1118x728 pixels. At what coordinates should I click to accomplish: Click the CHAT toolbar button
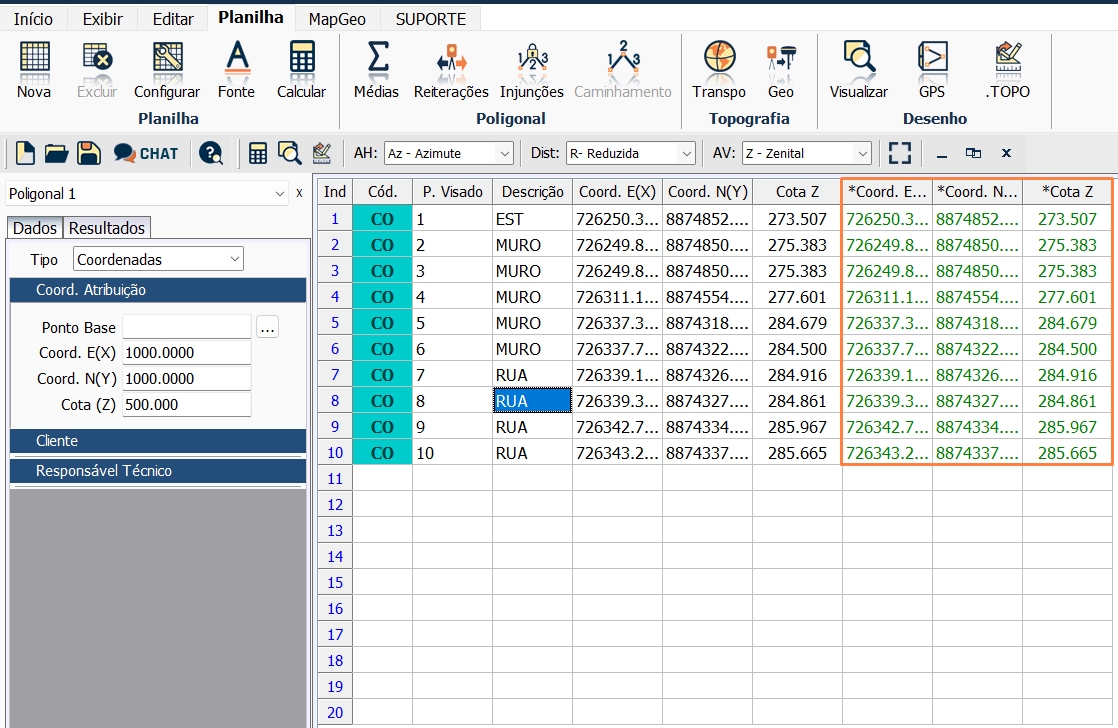click(x=145, y=153)
